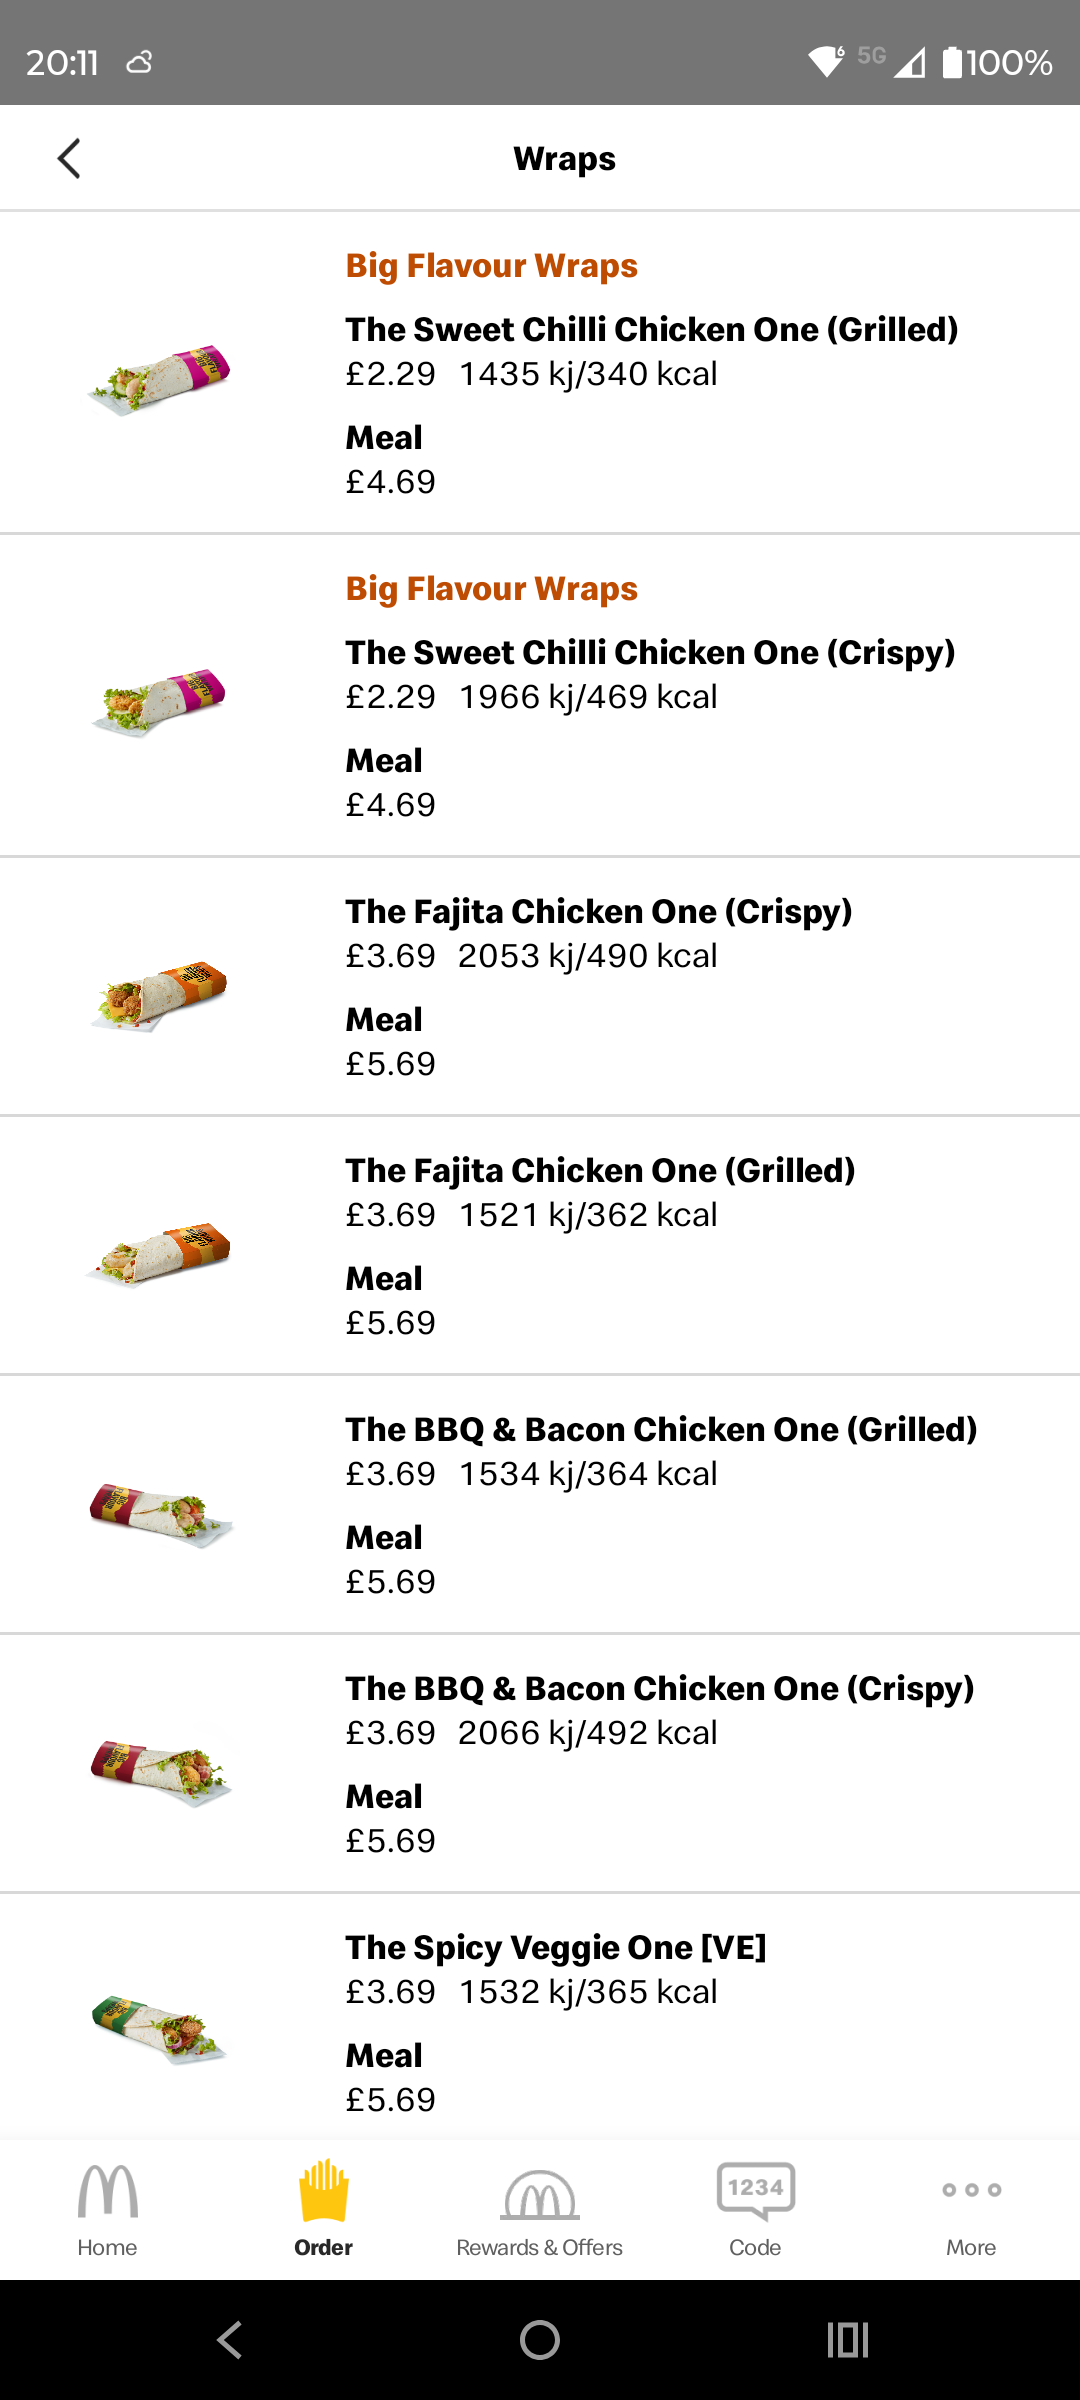Tap the back arrow in Wraps header
The width and height of the screenshot is (1080, 2400).
pos(68,158)
